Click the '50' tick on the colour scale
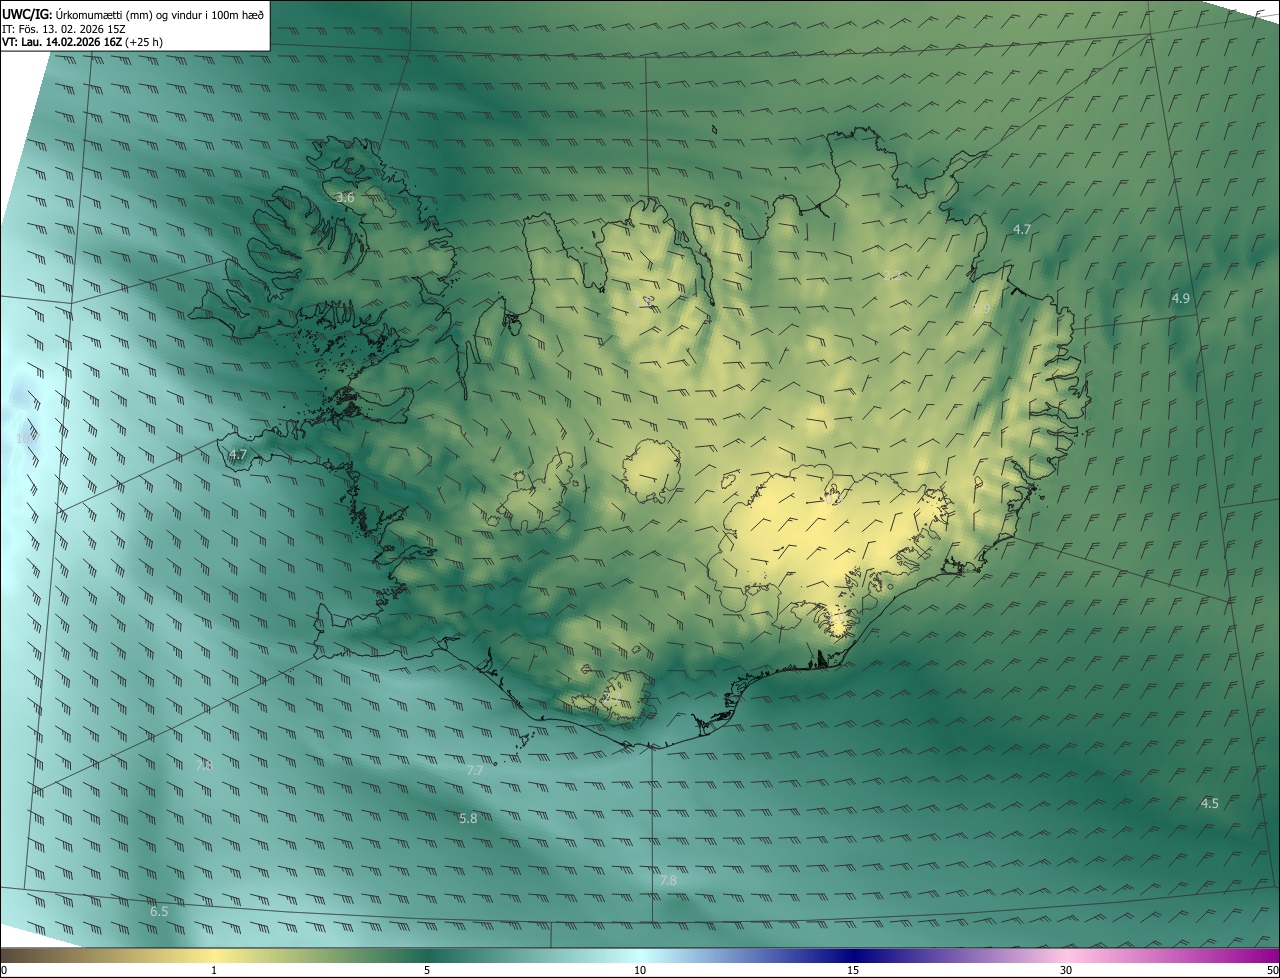Screen dimensions: 1280x978 tap(1273, 970)
